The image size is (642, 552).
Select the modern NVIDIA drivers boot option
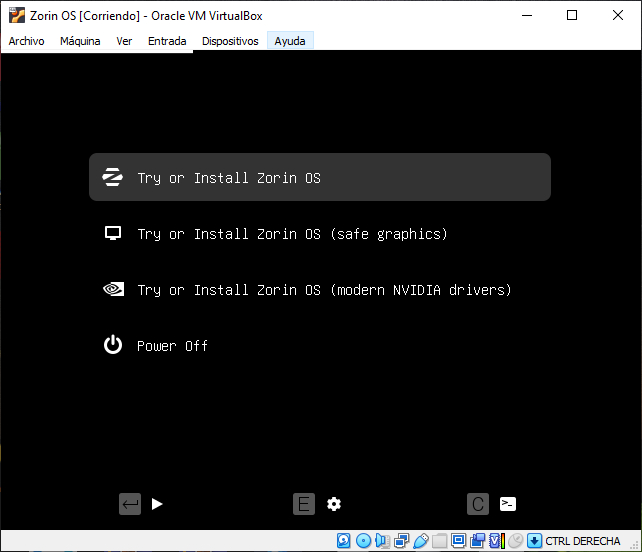click(324, 290)
